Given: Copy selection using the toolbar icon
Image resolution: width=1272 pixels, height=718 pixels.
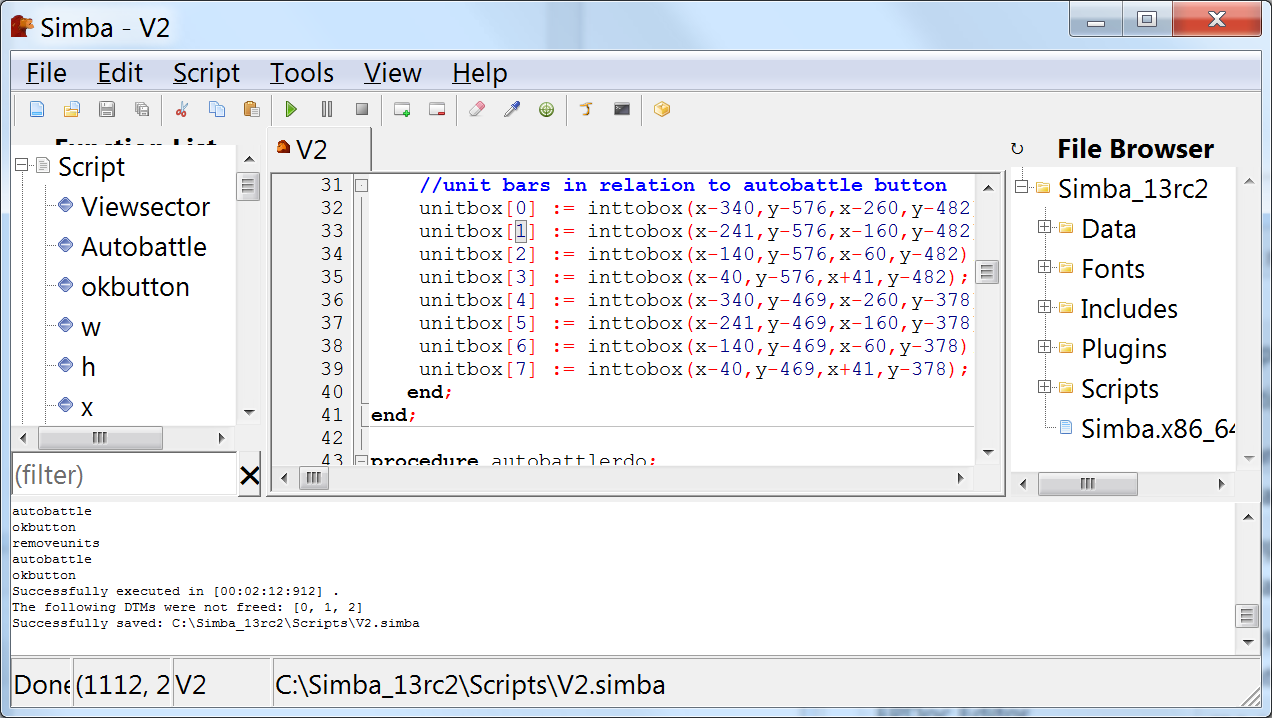Looking at the screenshot, I should pyautogui.click(x=216, y=109).
